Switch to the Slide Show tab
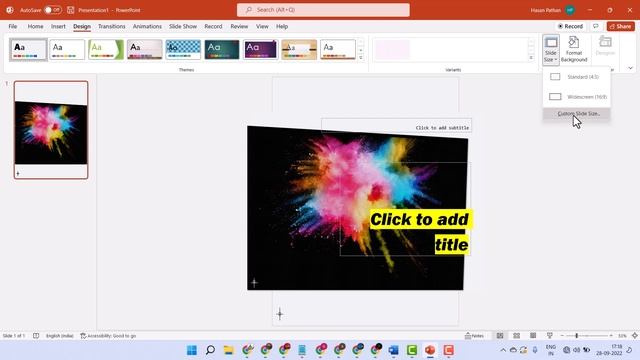This screenshot has width=640, height=360. pyautogui.click(x=183, y=27)
